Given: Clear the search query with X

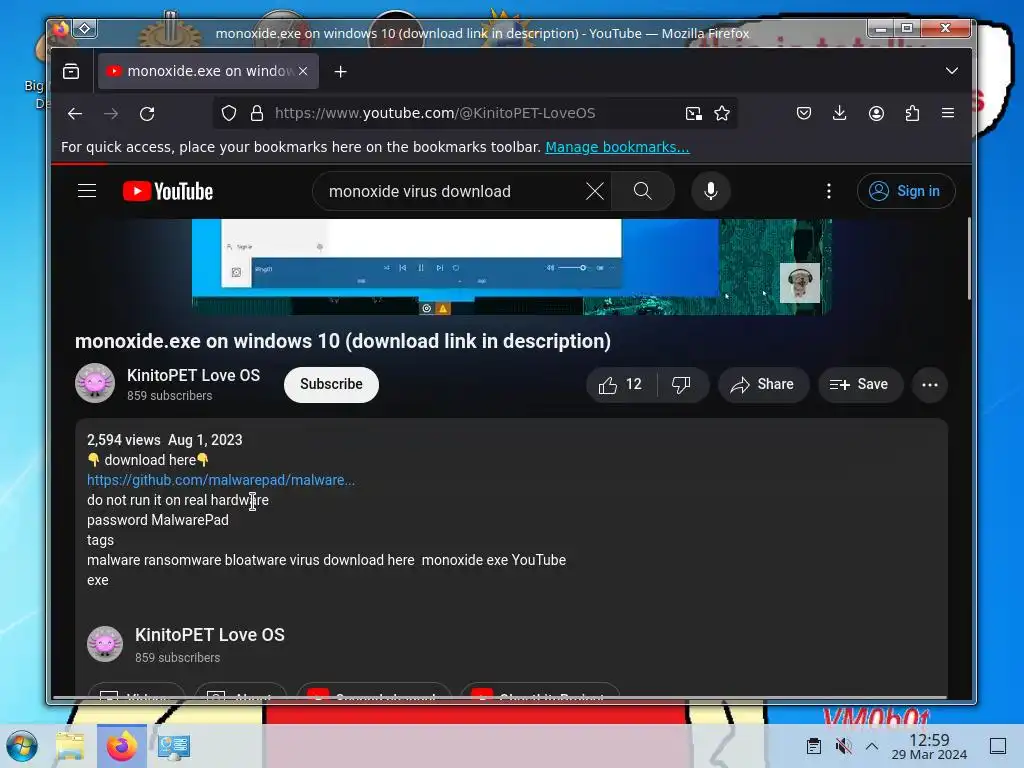Looking at the screenshot, I should click(x=594, y=191).
